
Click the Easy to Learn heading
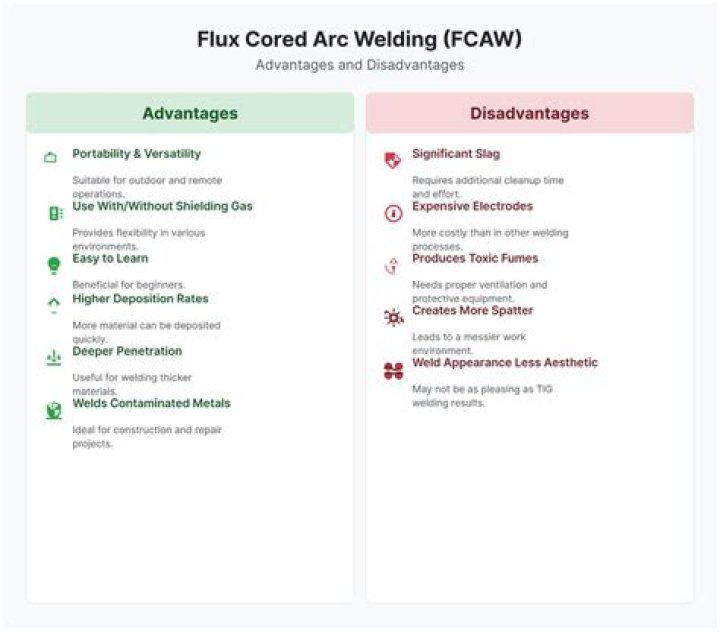(x=110, y=258)
